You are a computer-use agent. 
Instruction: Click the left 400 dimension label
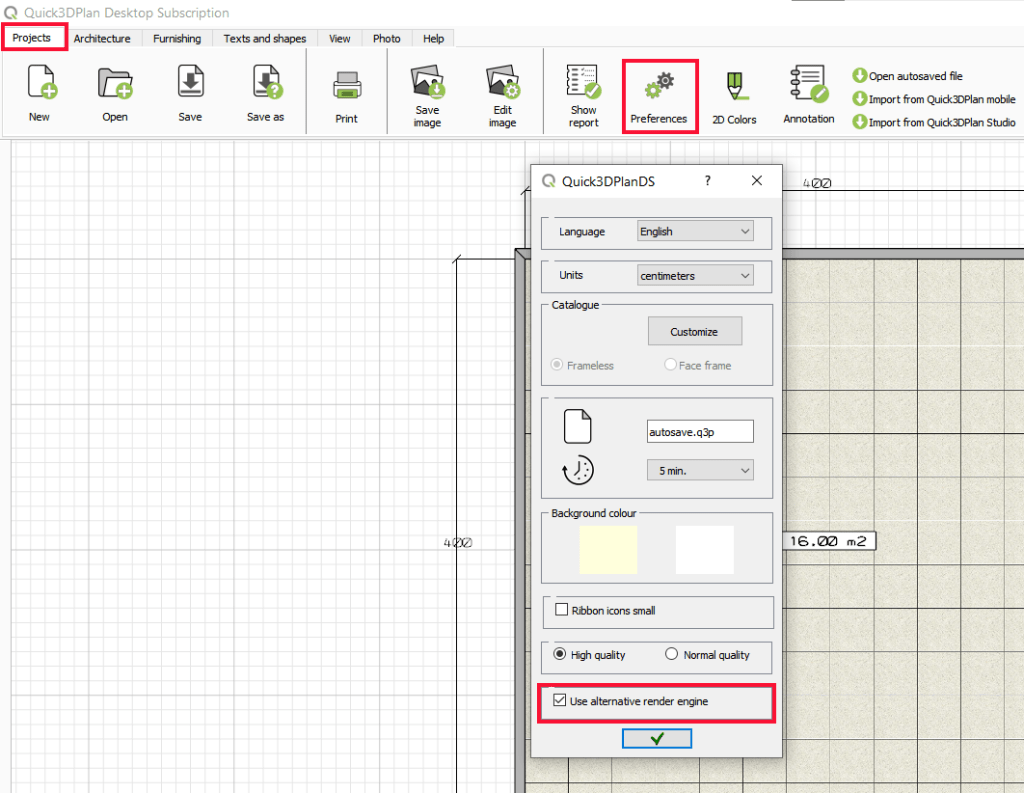click(x=458, y=542)
